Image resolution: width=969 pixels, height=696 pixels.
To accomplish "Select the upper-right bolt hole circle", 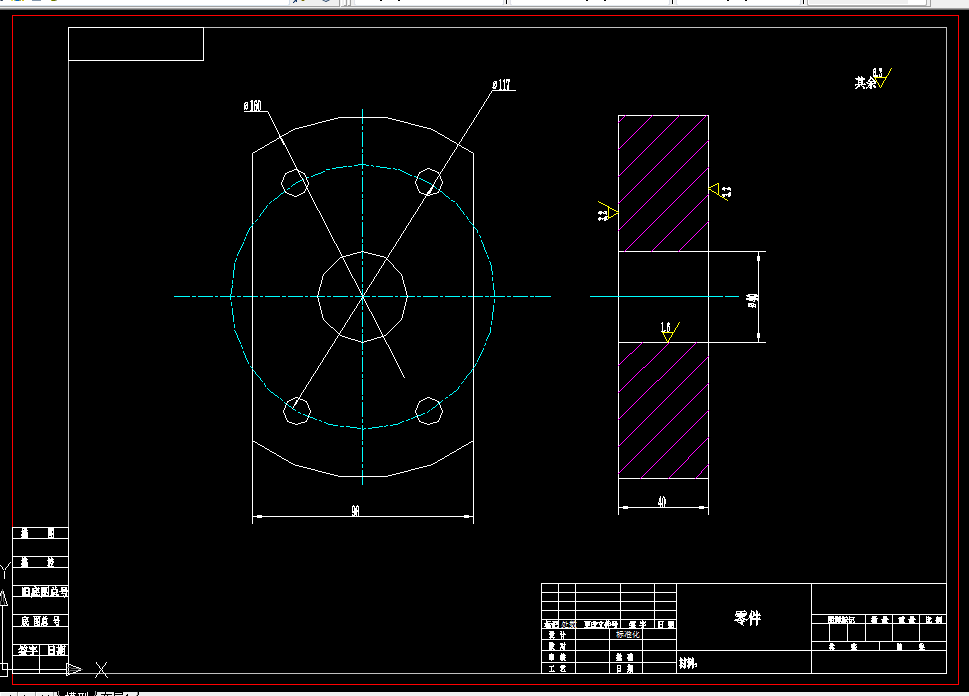I will (x=429, y=182).
